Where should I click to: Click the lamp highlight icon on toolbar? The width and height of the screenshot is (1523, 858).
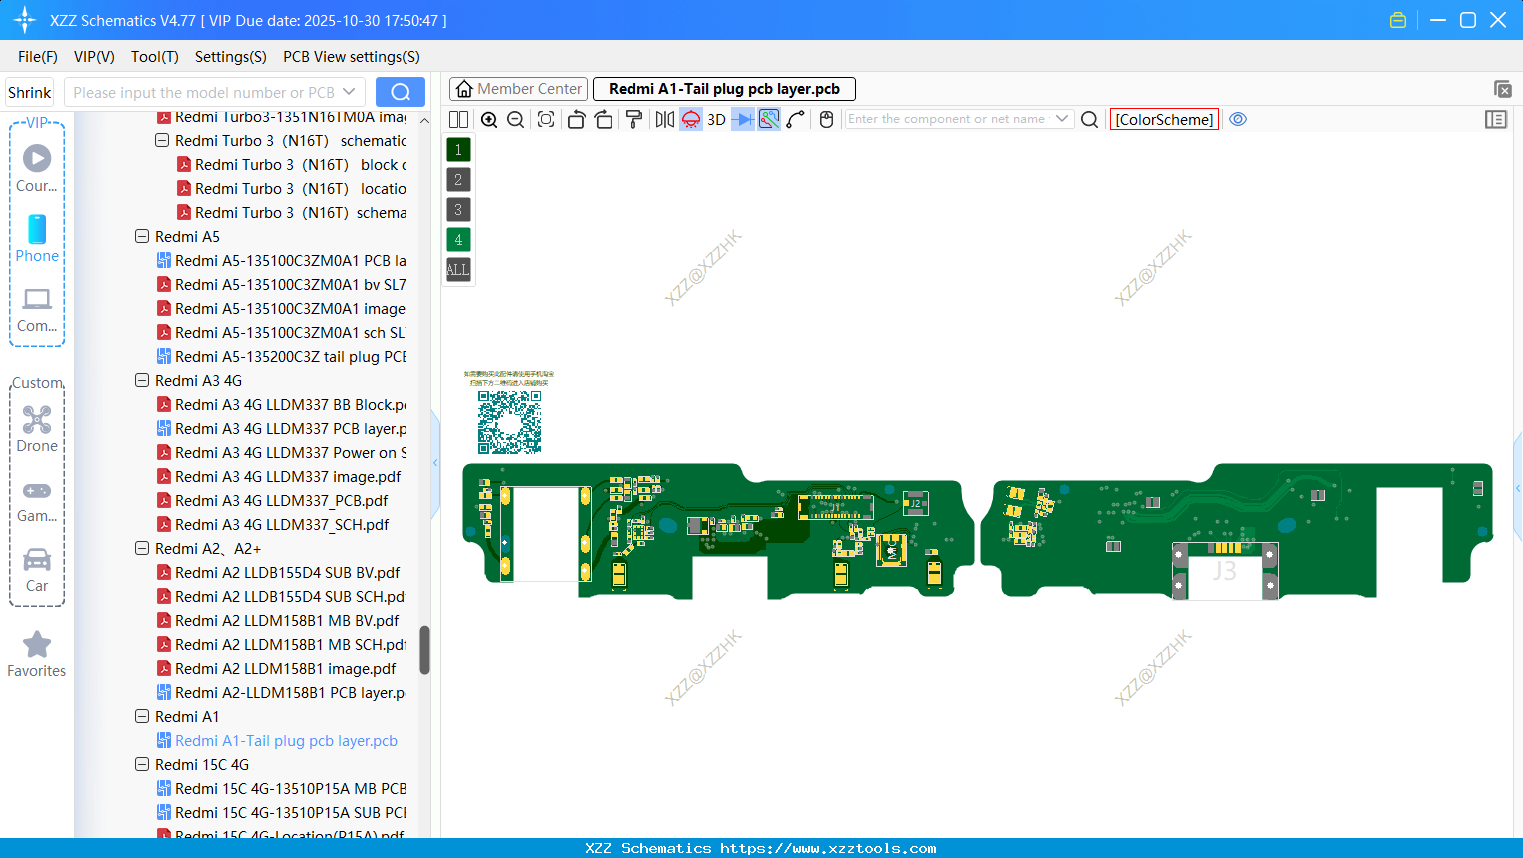coord(690,119)
